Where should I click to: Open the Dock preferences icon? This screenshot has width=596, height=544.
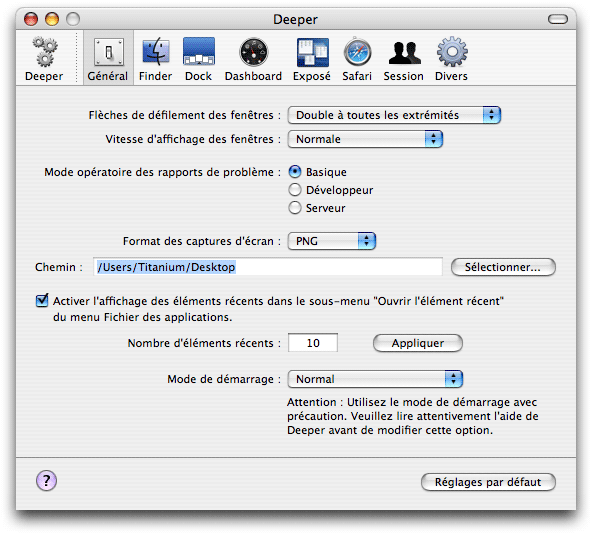click(199, 51)
